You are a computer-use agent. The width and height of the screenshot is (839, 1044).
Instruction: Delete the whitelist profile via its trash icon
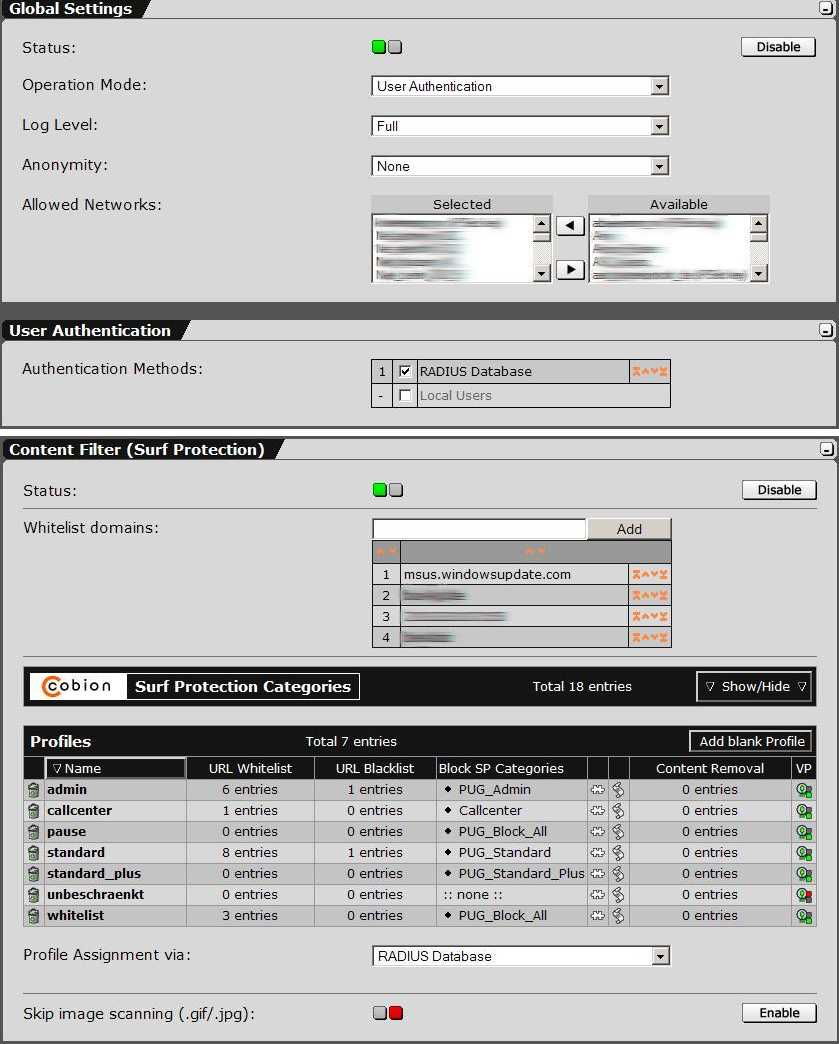coord(33,916)
